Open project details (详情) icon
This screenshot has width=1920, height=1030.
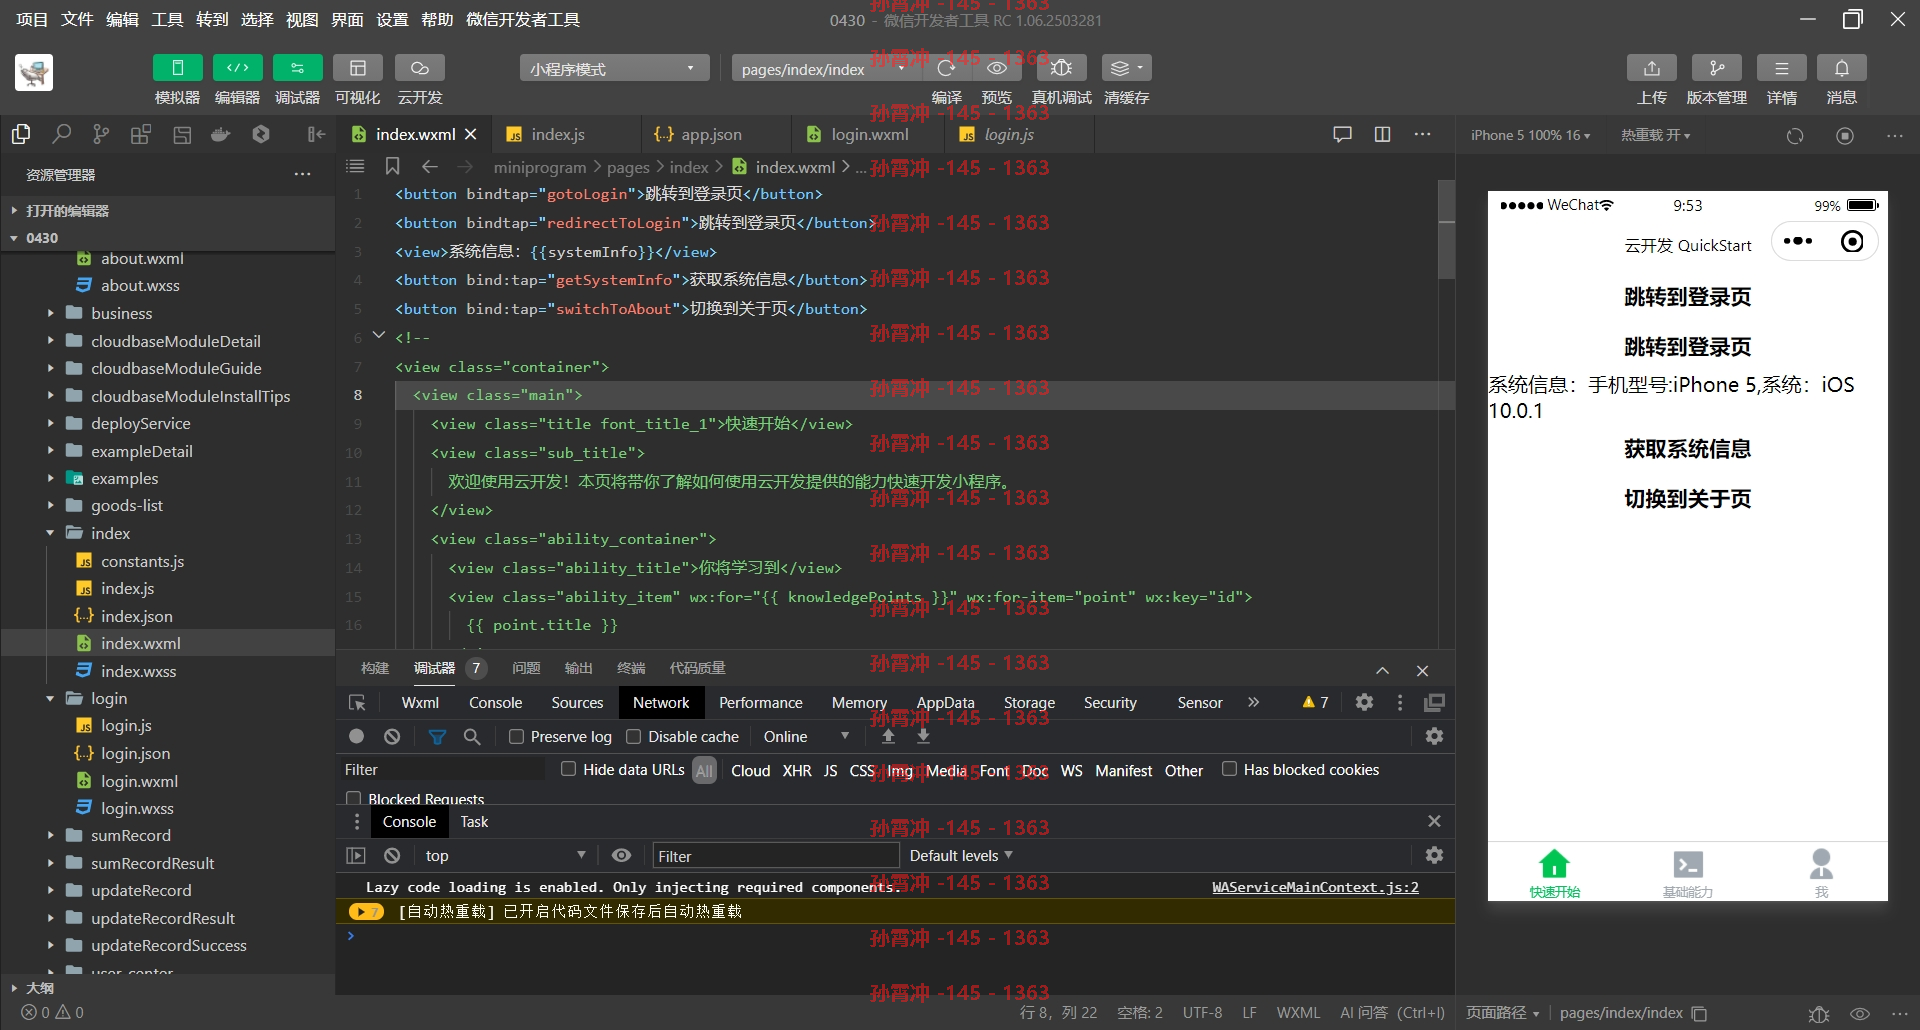click(x=1782, y=68)
